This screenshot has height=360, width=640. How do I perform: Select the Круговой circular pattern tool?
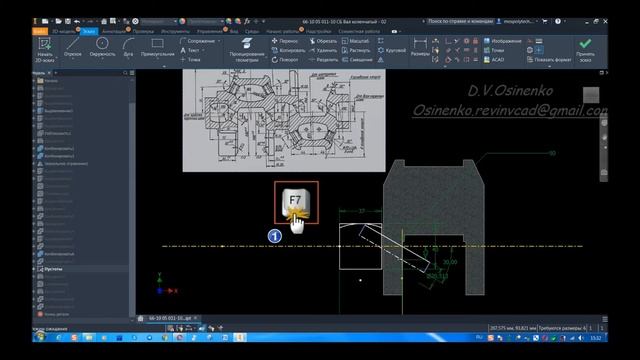(392, 50)
